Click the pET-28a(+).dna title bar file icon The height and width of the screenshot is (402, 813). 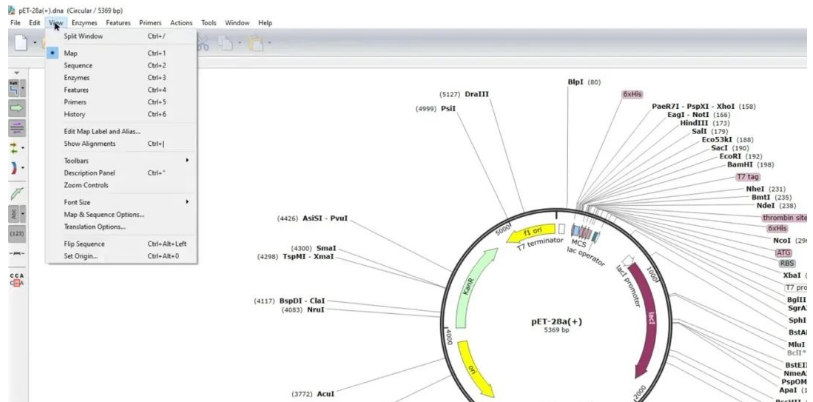point(12,10)
